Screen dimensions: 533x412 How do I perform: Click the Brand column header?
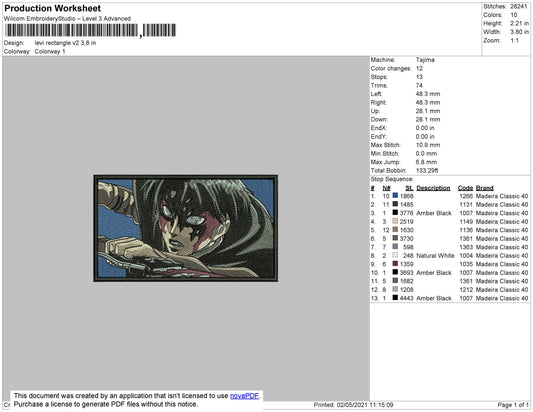click(x=484, y=188)
